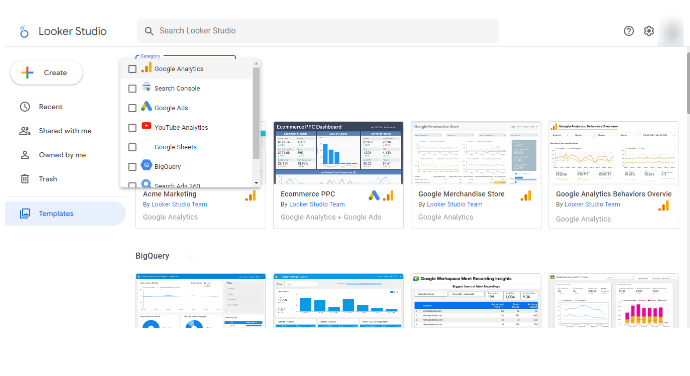Click Google Analytics + Google Ads label

[x=331, y=217]
